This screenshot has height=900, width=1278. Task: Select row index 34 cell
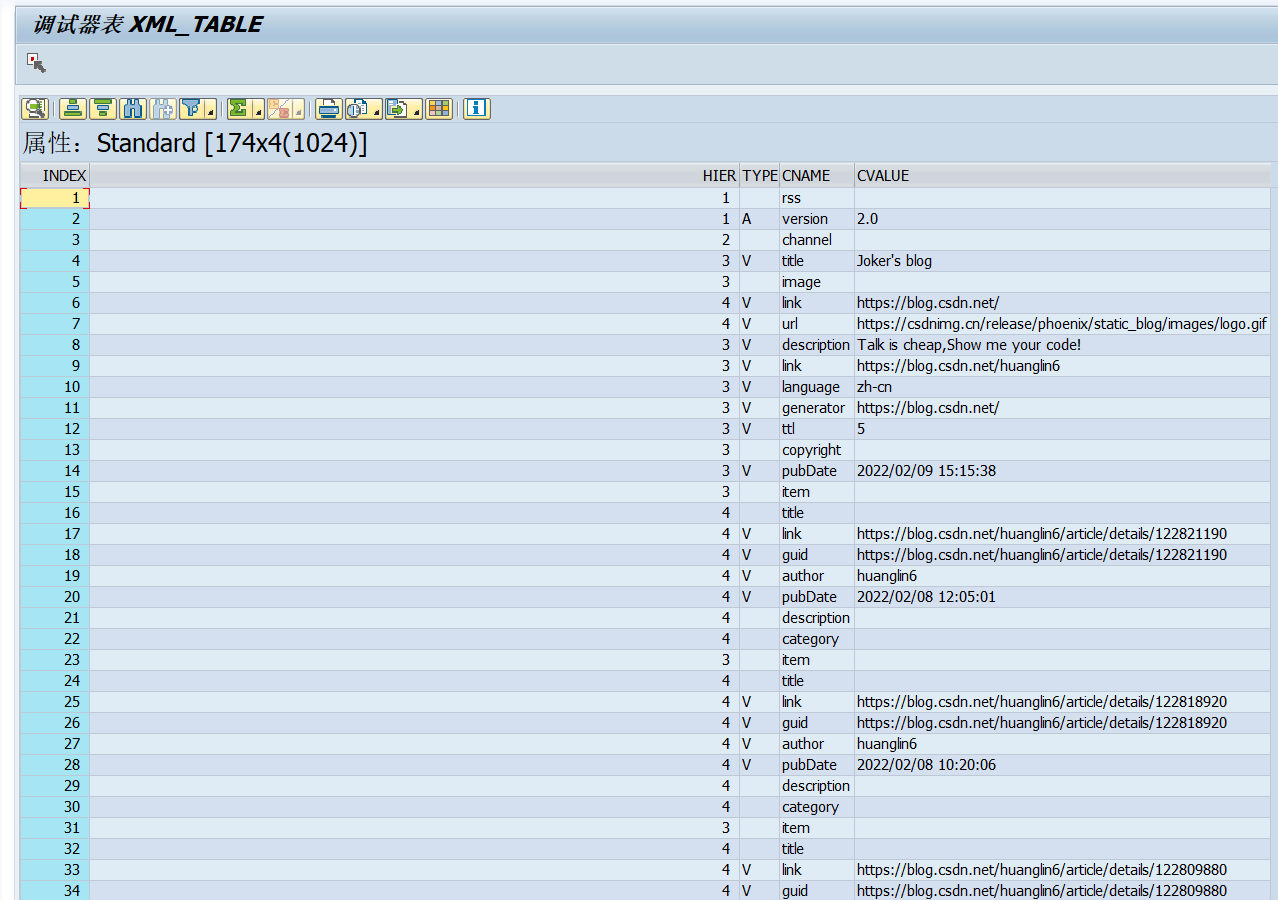(x=55, y=890)
